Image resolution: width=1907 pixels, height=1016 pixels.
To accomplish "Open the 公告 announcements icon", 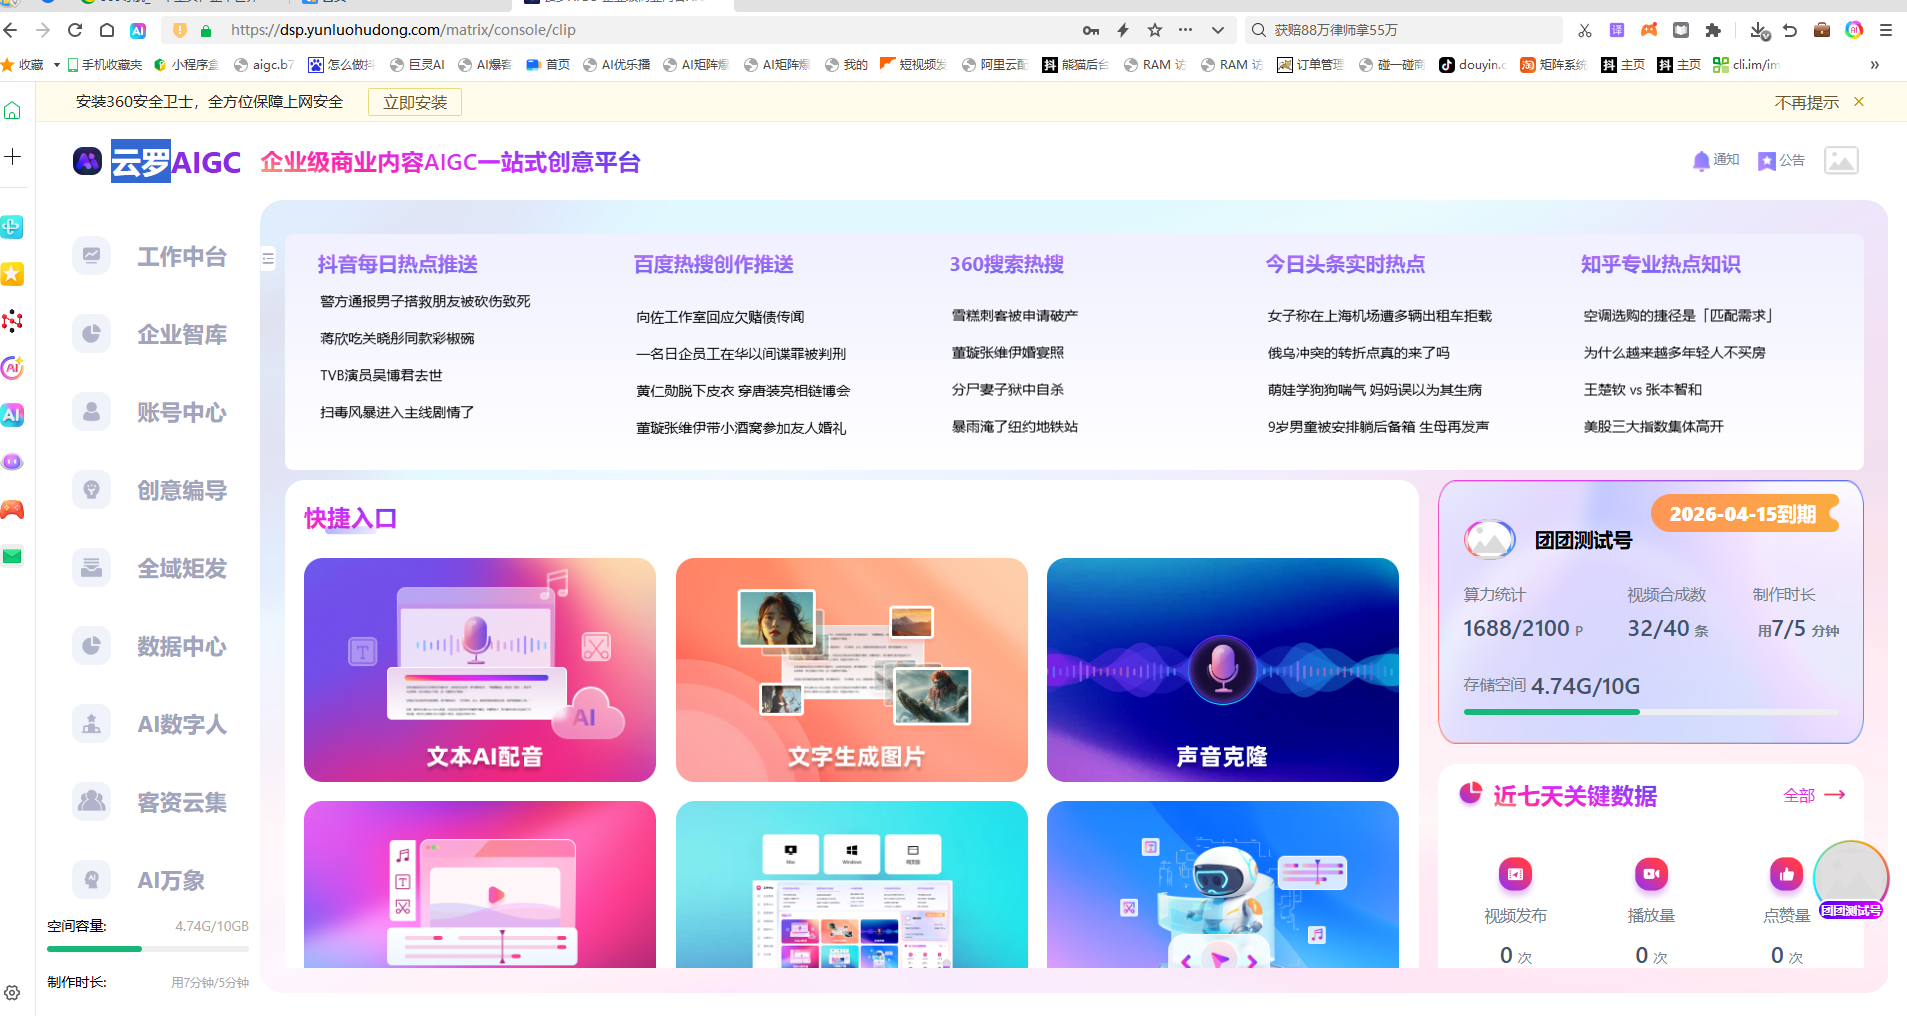I will [x=1767, y=161].
